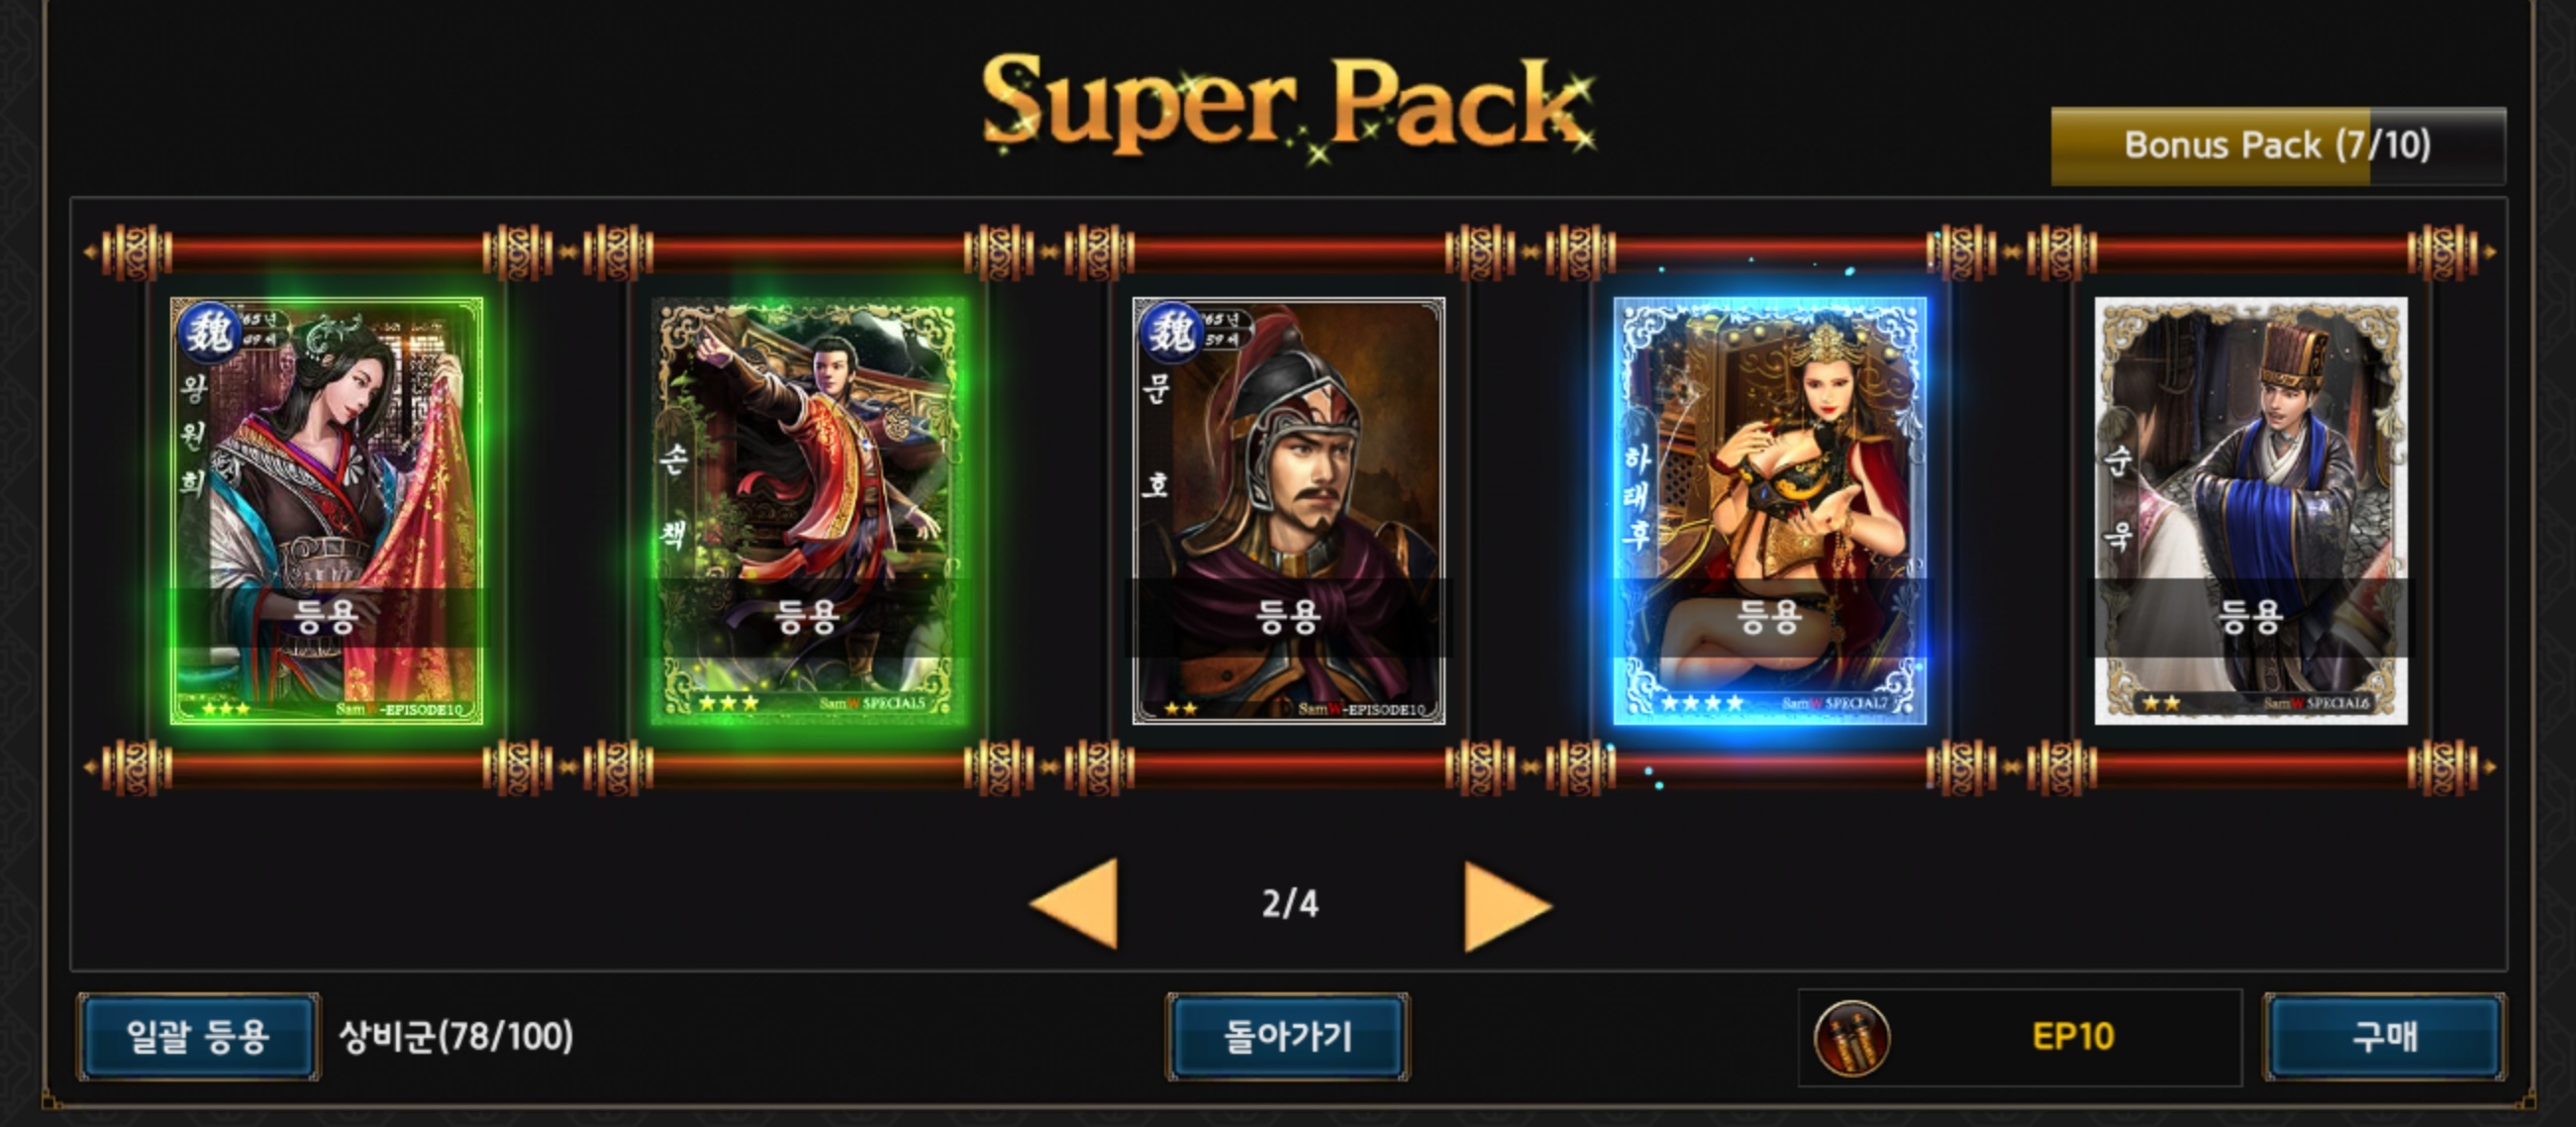Recruit 하태후 with the 등용 label

click(1769, 617)
